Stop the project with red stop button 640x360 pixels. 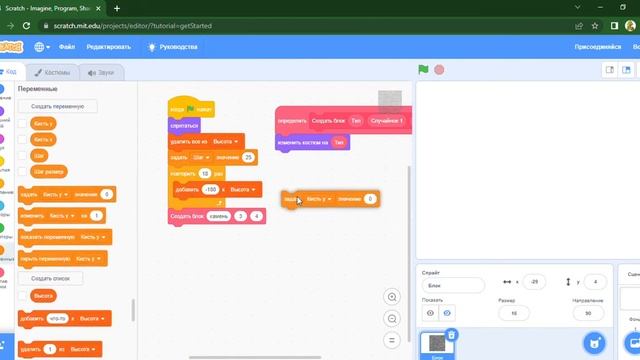439,70
